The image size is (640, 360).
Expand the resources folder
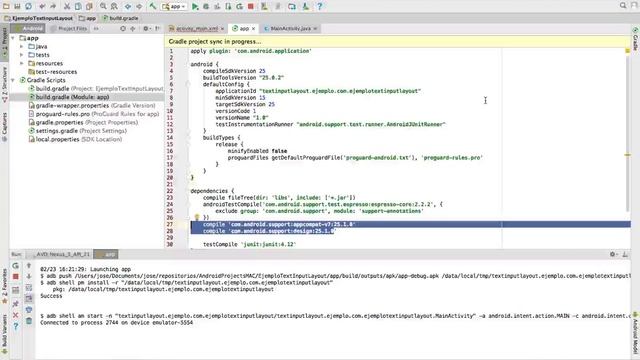pyautogui.click(x=22, y=63)
